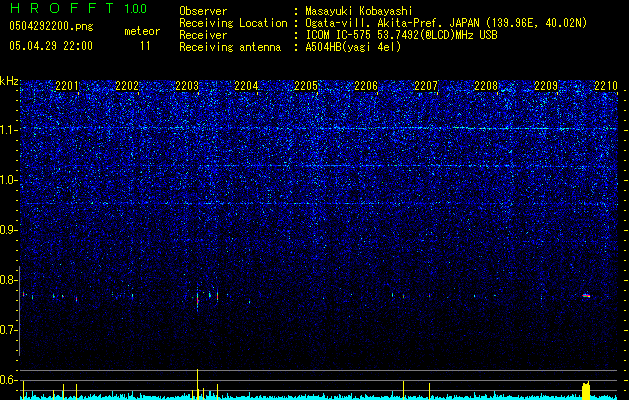Click the 2201 time marker

click(x=67, y=86)
